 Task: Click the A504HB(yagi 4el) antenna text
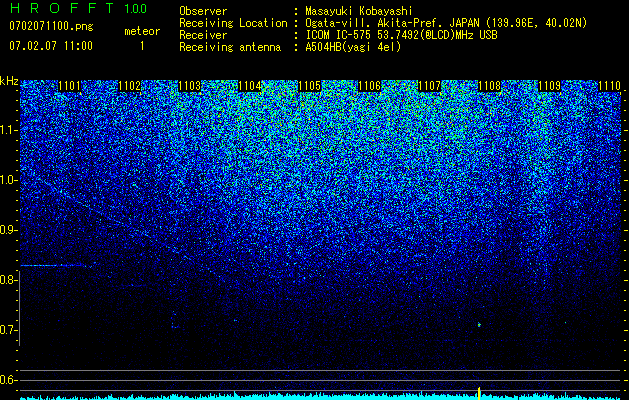353,47
